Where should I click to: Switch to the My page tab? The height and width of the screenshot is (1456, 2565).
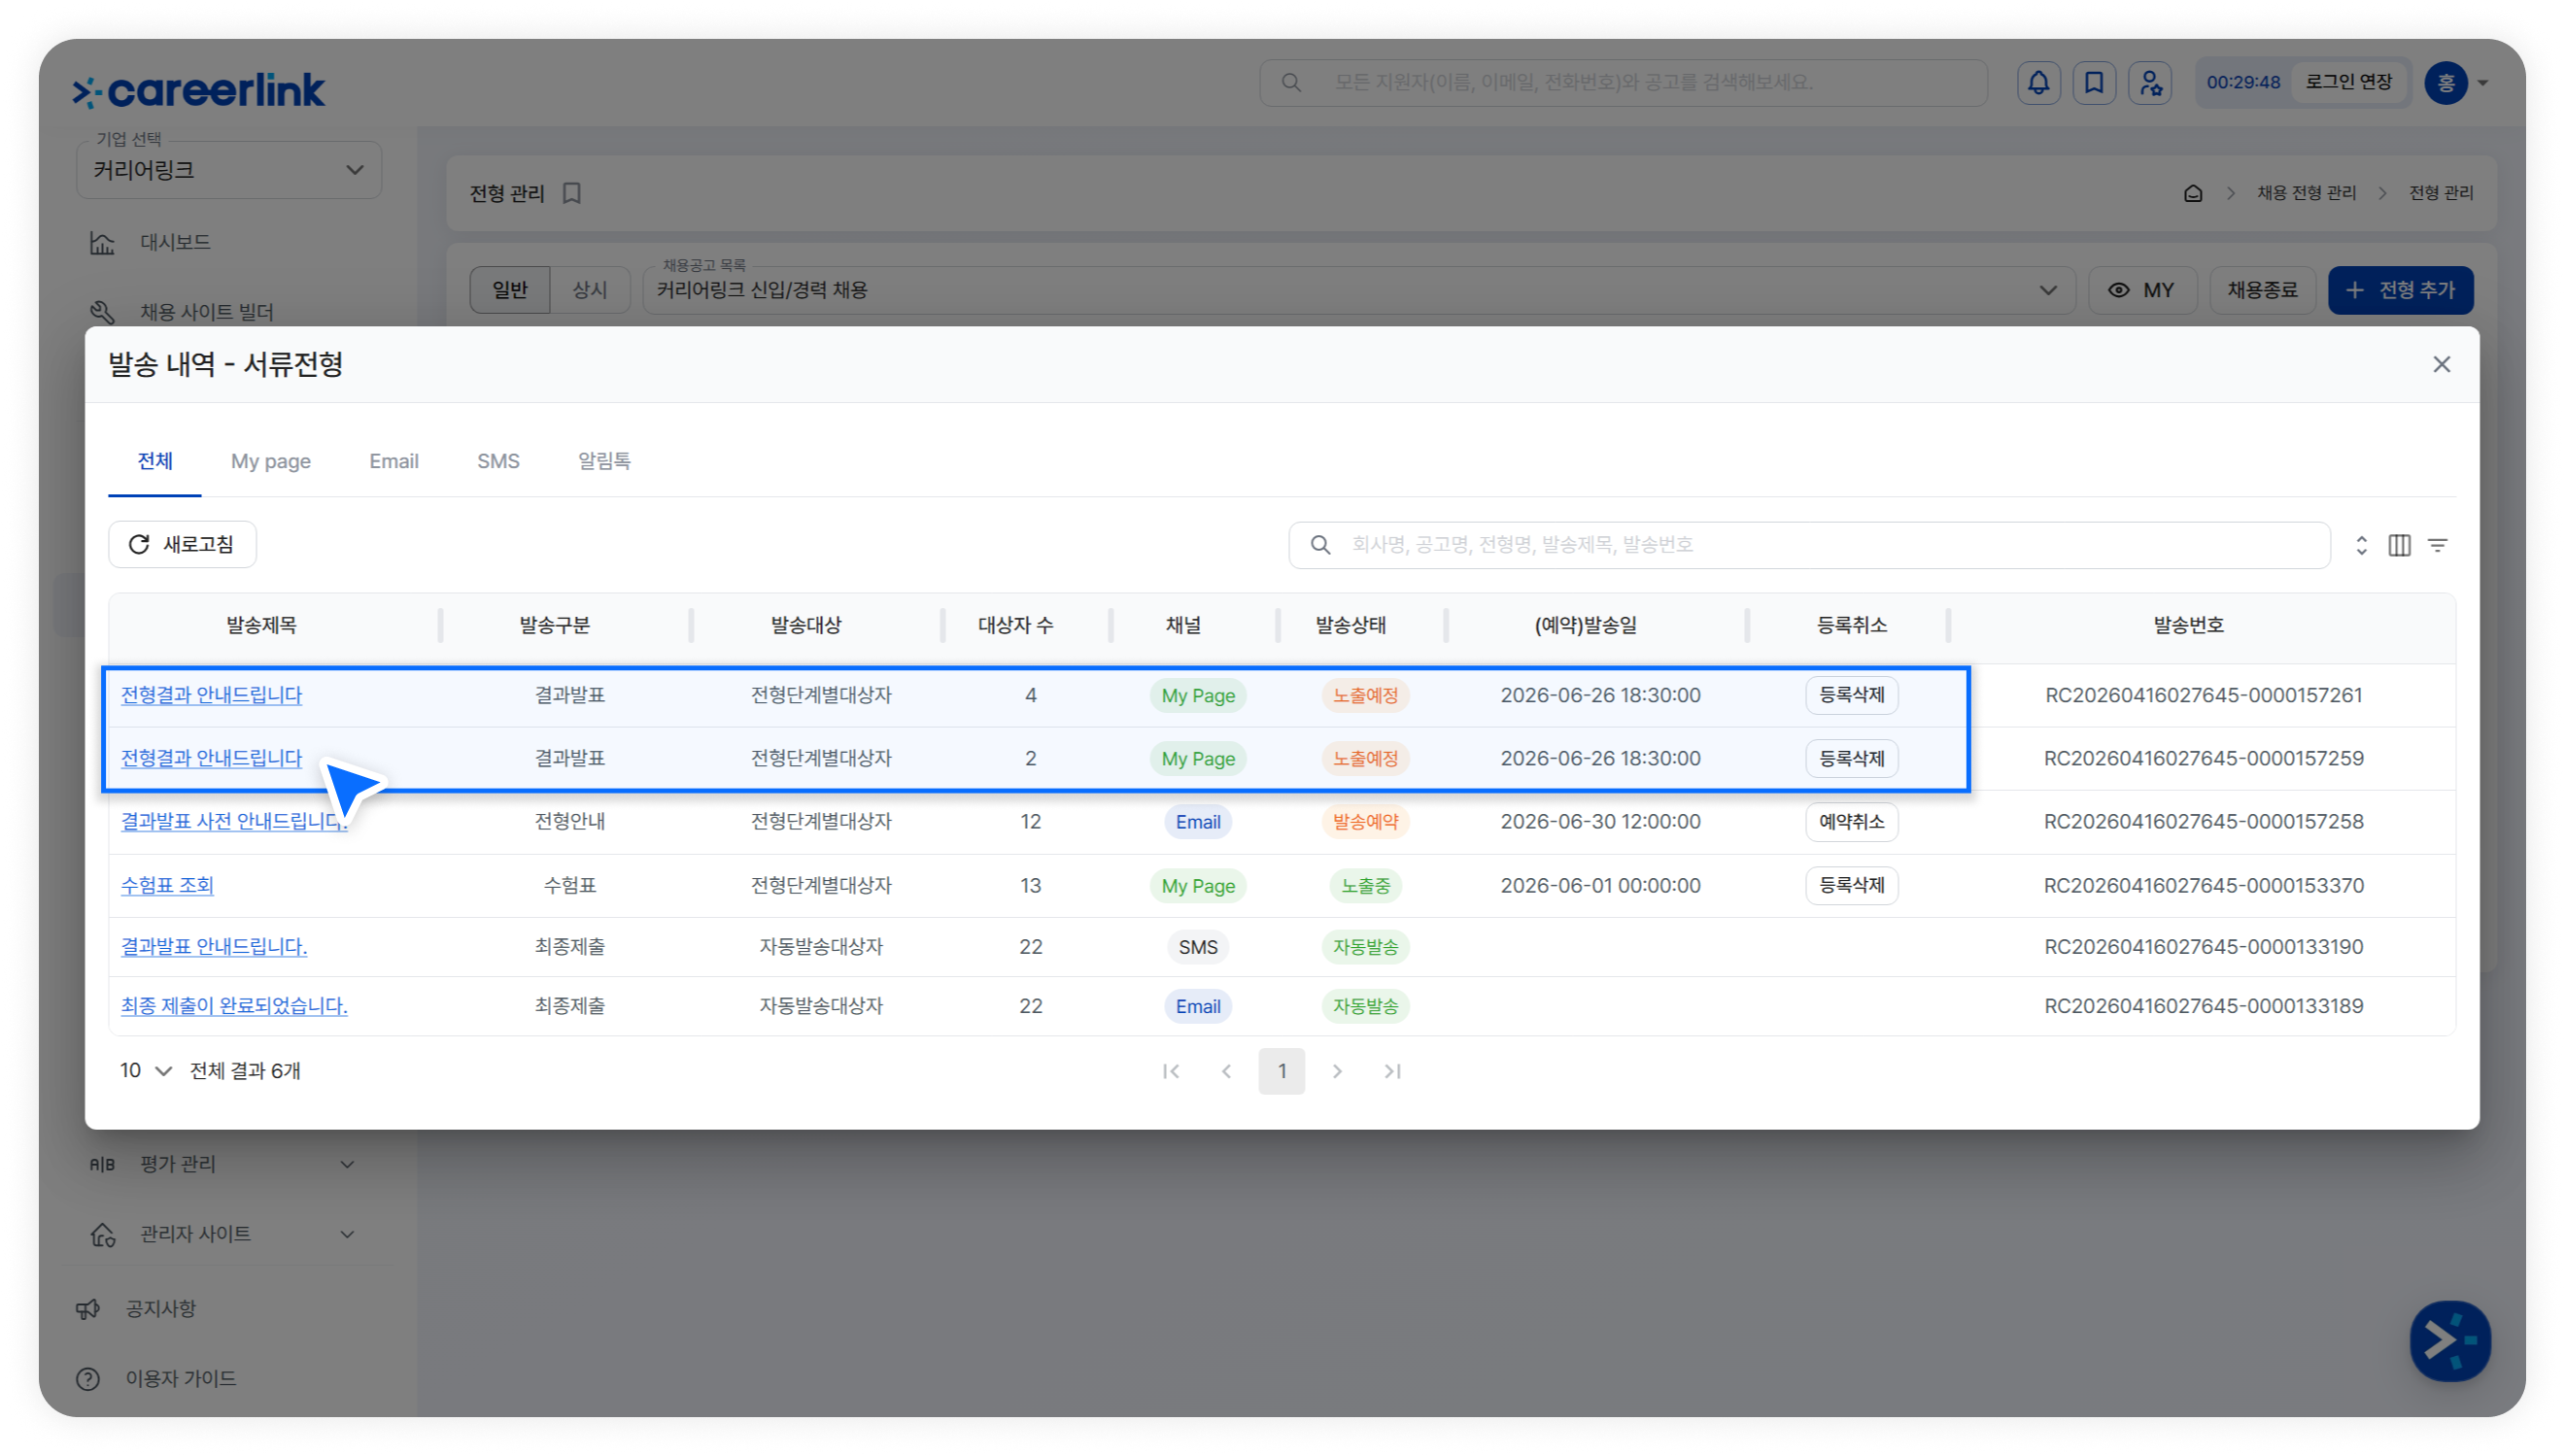point(271,461)
